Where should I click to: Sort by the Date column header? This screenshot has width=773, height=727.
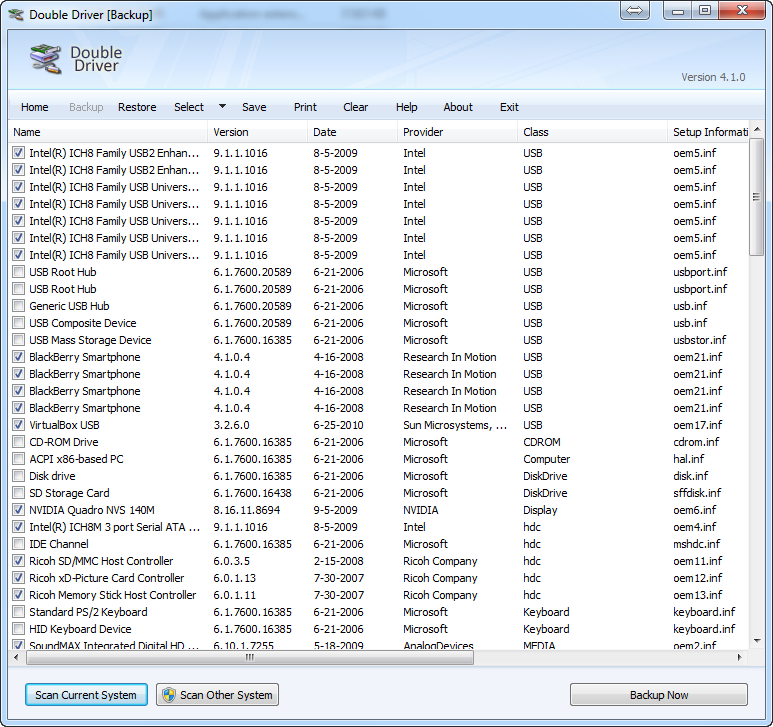coord(352,132)
